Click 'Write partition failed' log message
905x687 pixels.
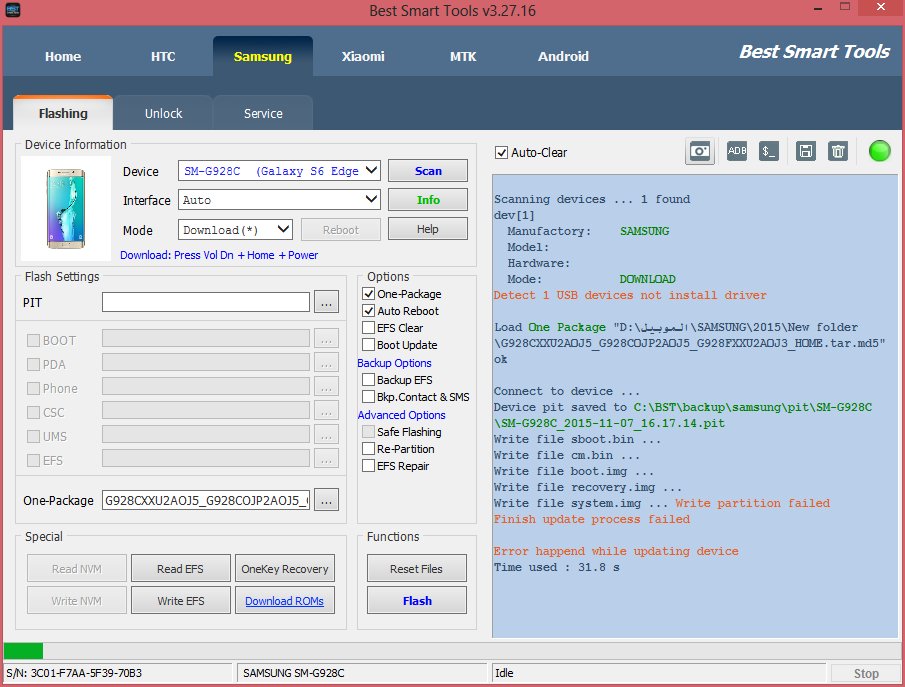click(x=752, y=503)
